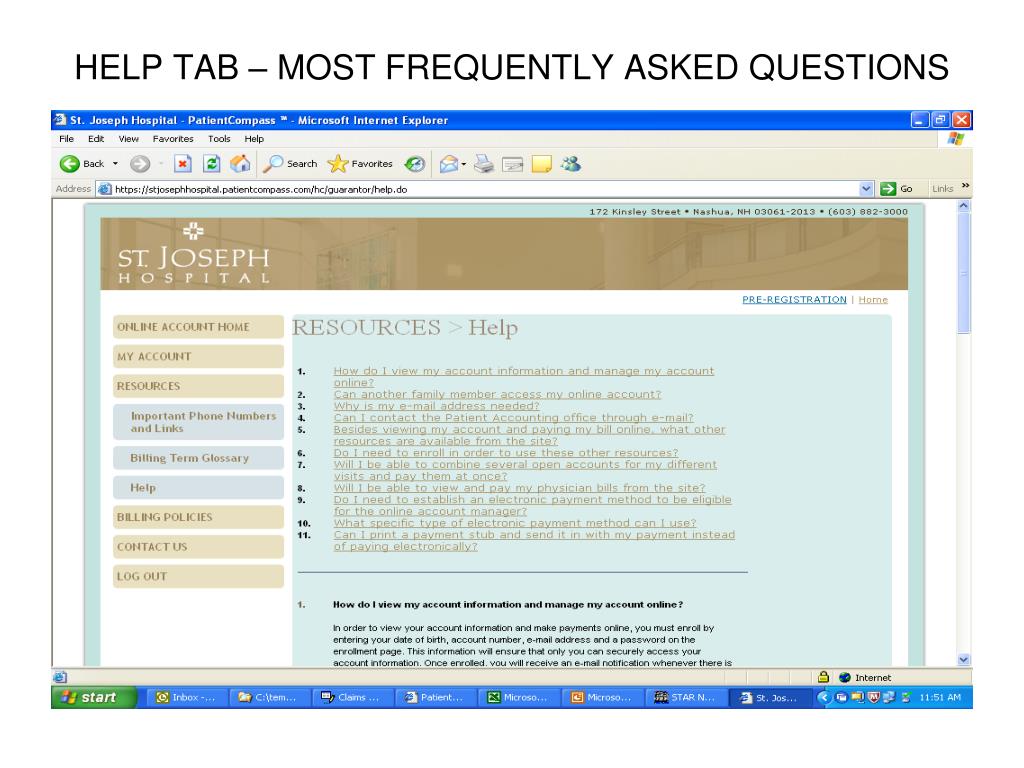Image resolution: width=1024 pixels, height=768 pixels.
Task: Open question 3 about e-mail address needed
Action: (437, 406)
